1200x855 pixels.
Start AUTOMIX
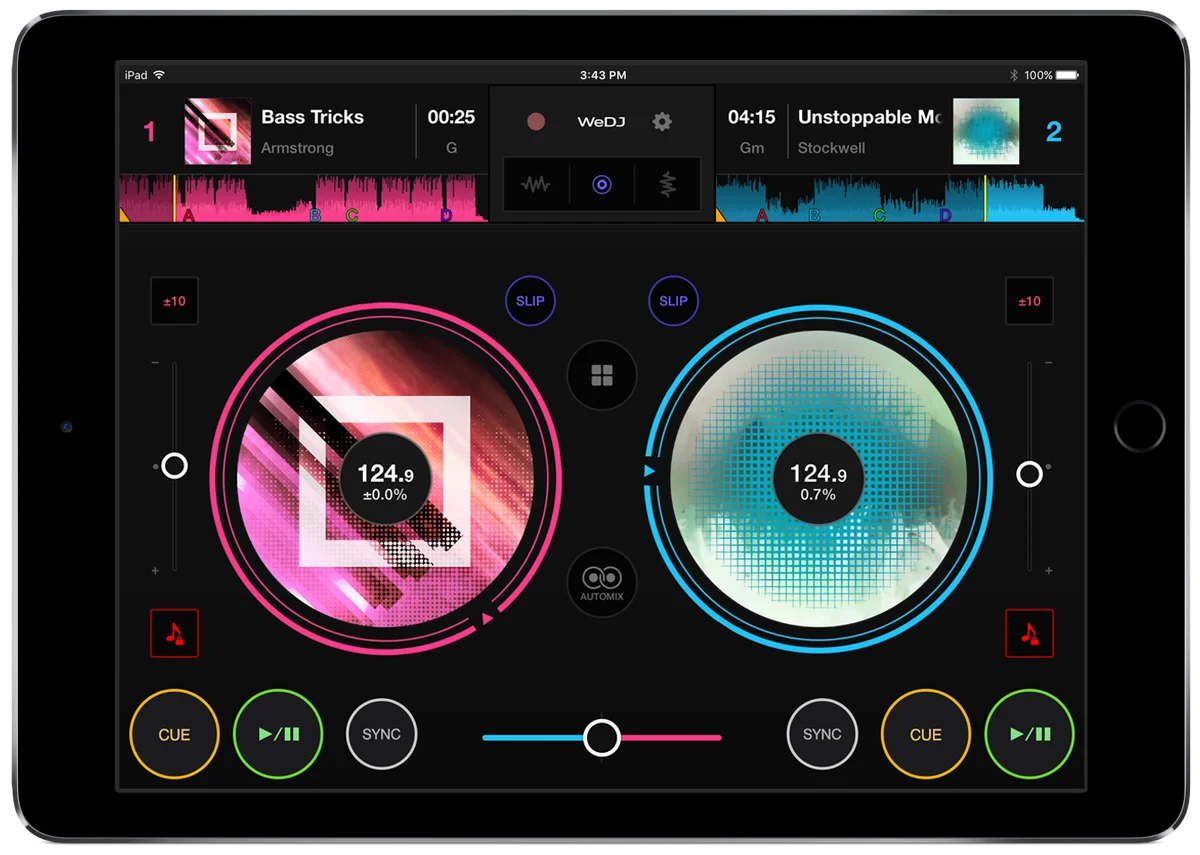[x=601, y=582]
